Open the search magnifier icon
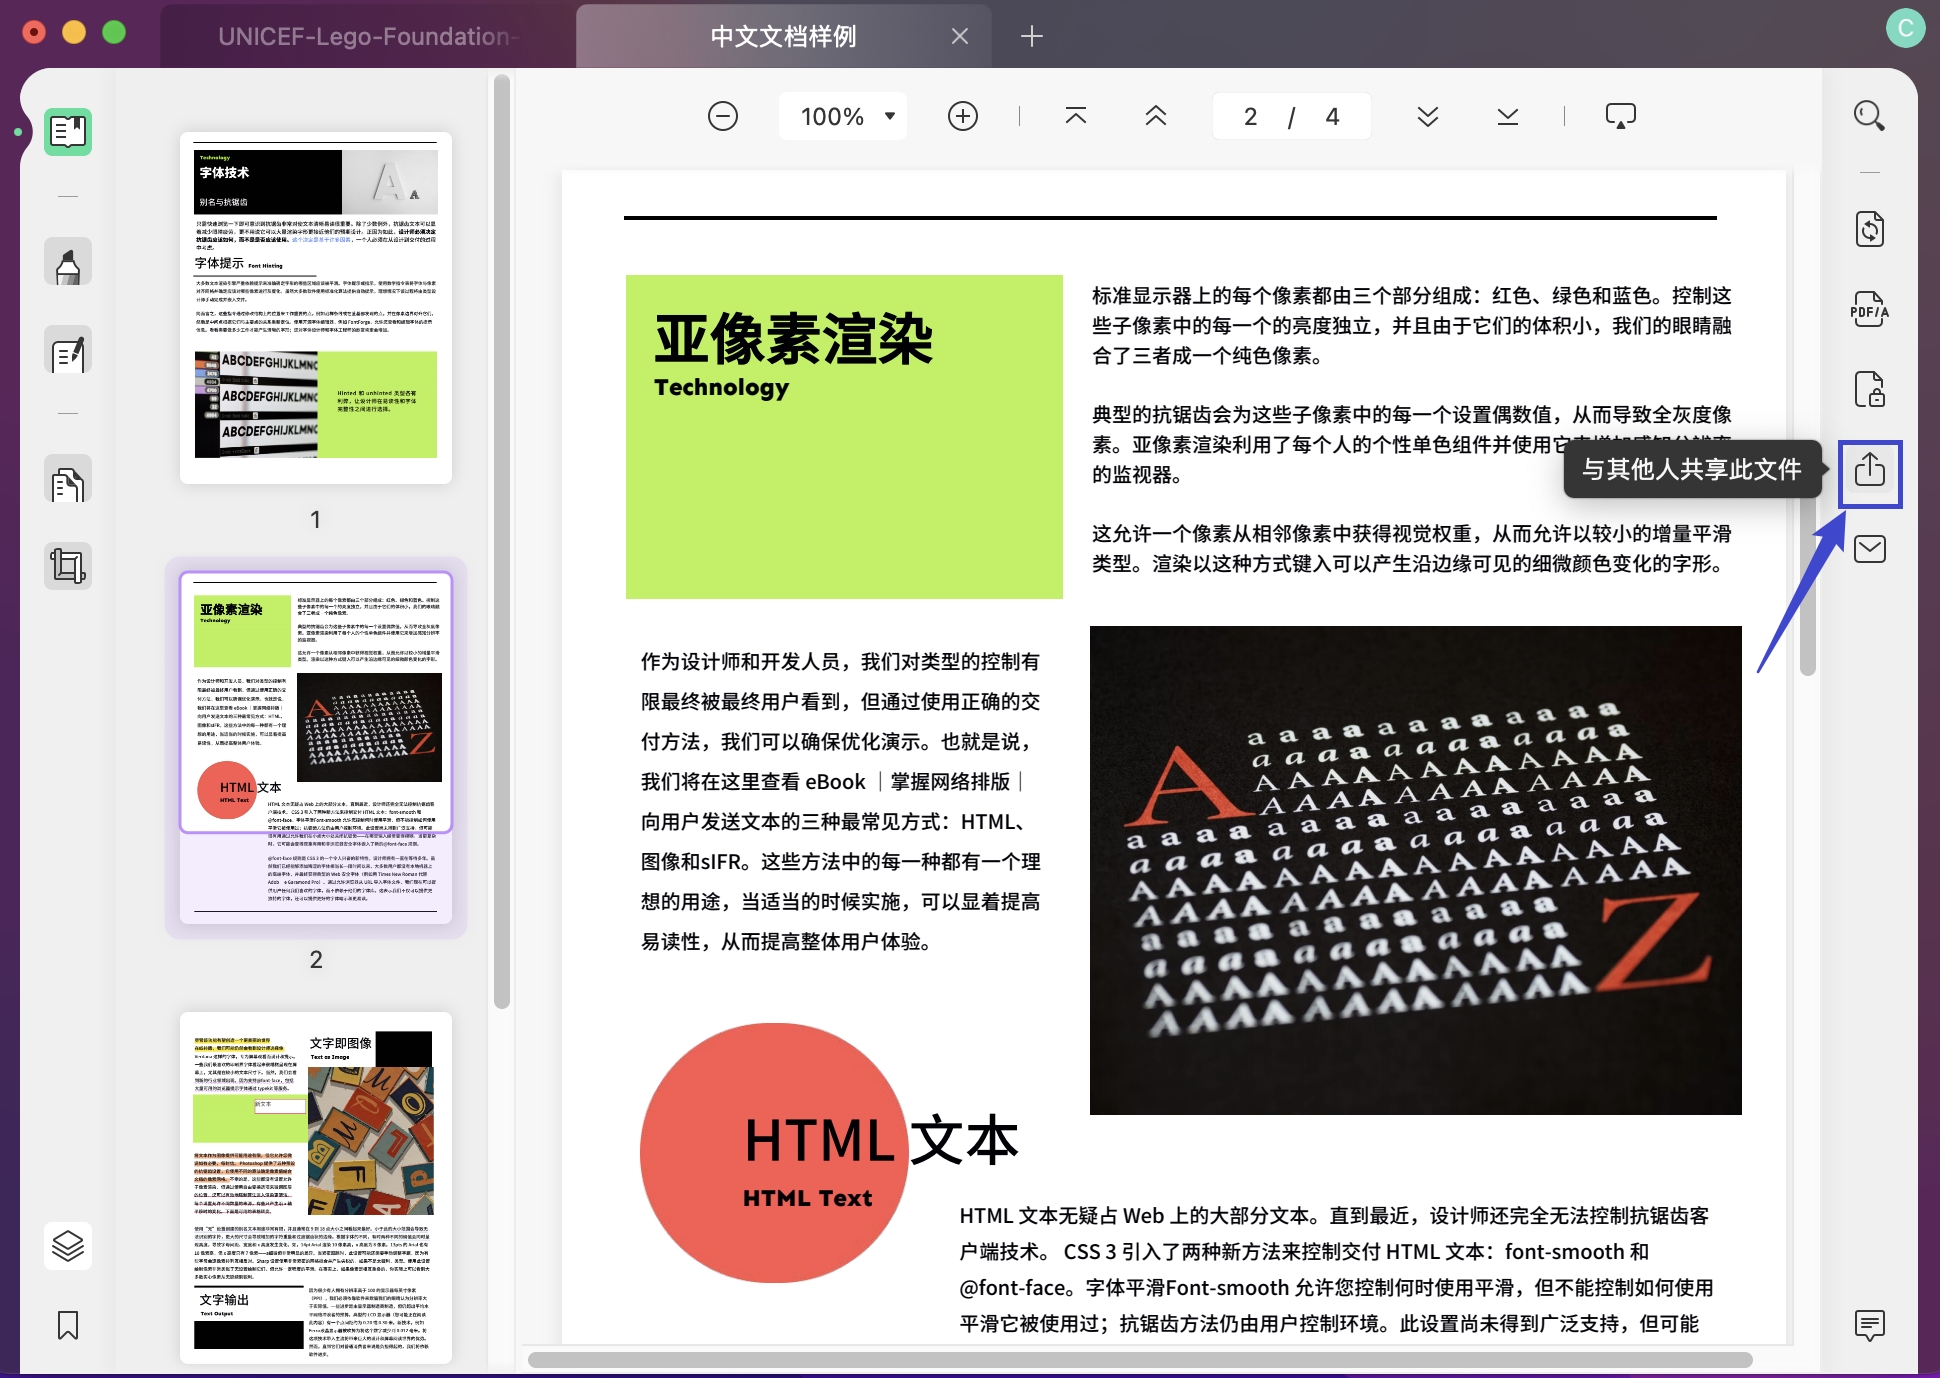1940x1378 pixels. pos(1869,116)
